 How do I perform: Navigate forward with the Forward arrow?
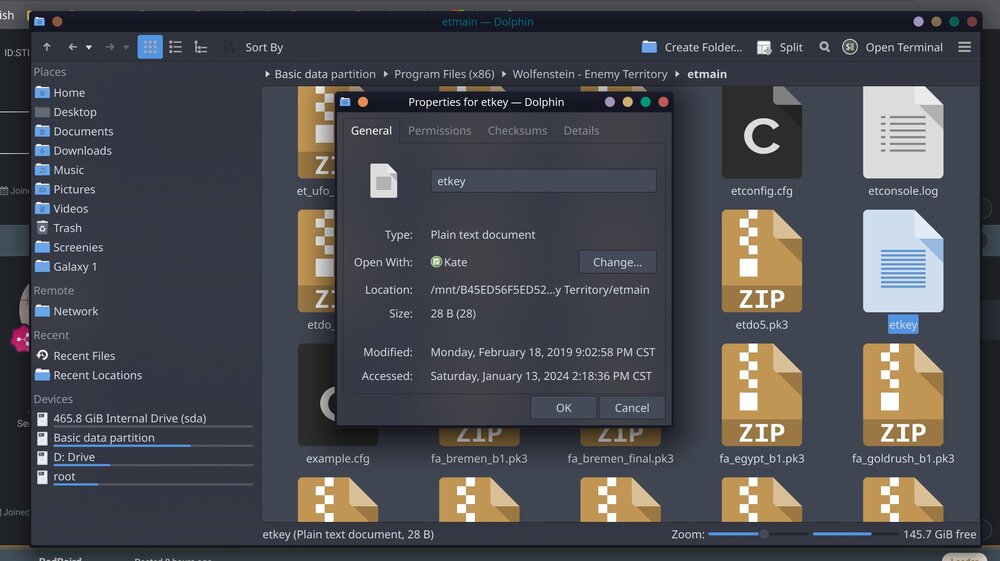tap(110, 47)
